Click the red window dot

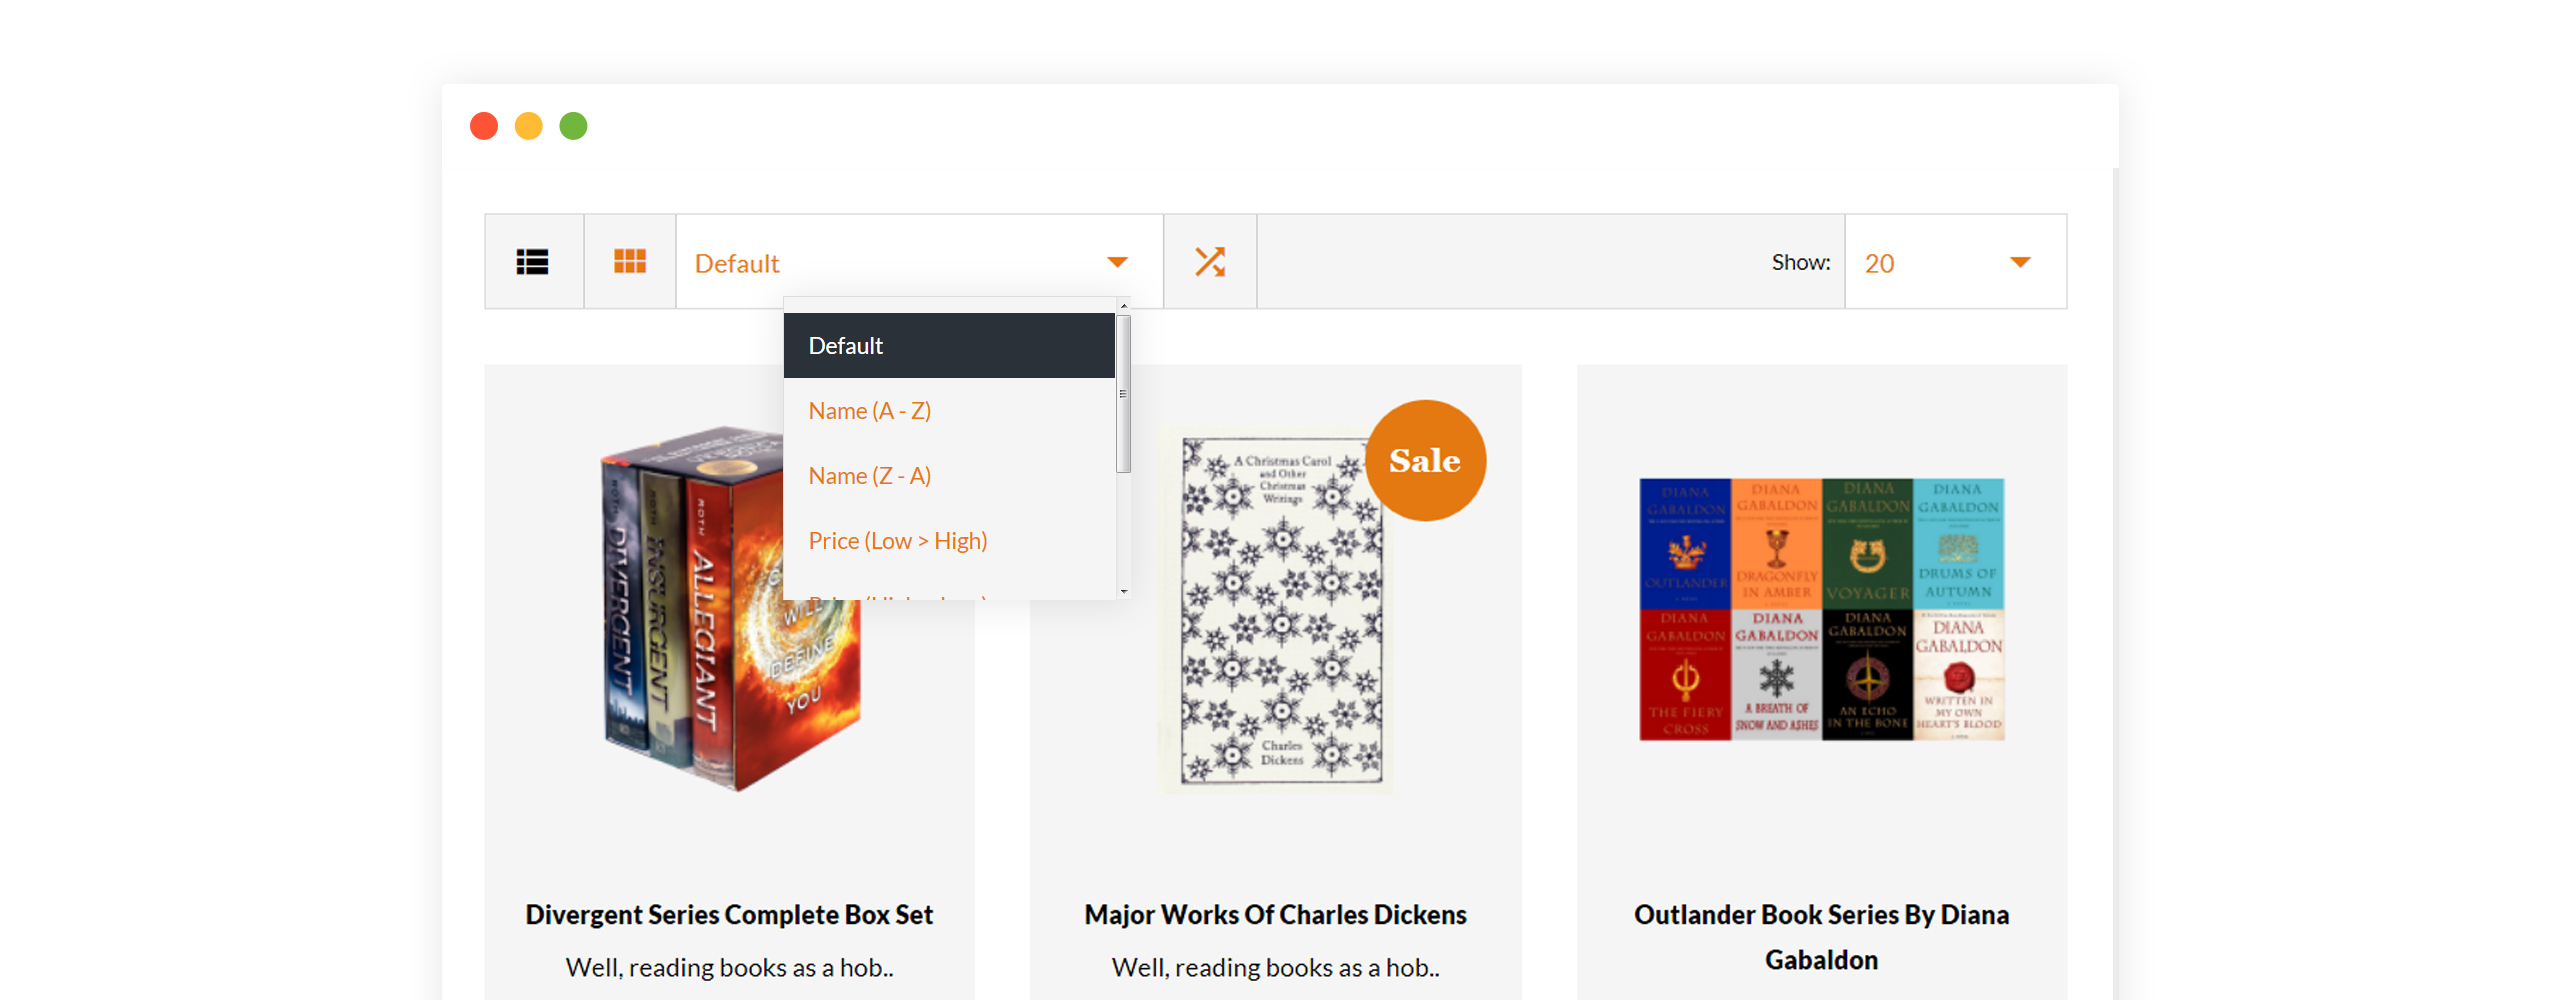[484, 126]
